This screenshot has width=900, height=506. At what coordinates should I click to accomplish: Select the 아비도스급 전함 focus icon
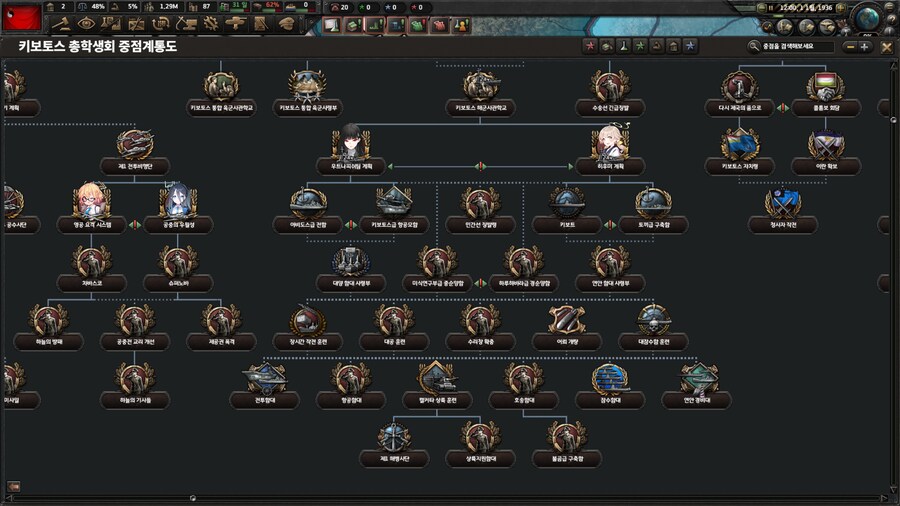[308, 205]
